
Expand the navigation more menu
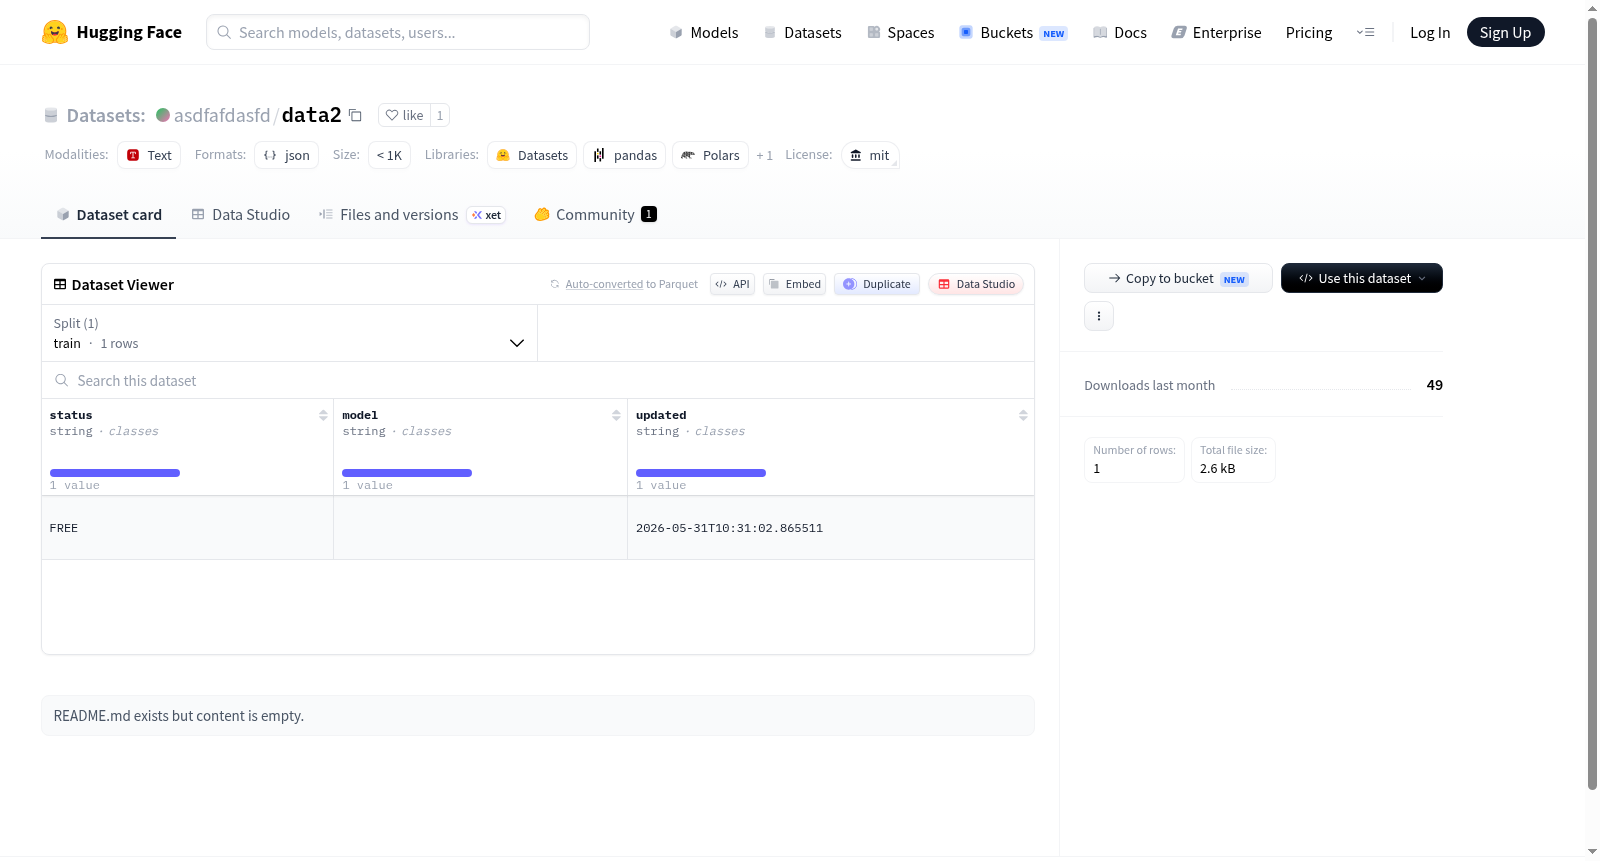point(1365,32)
